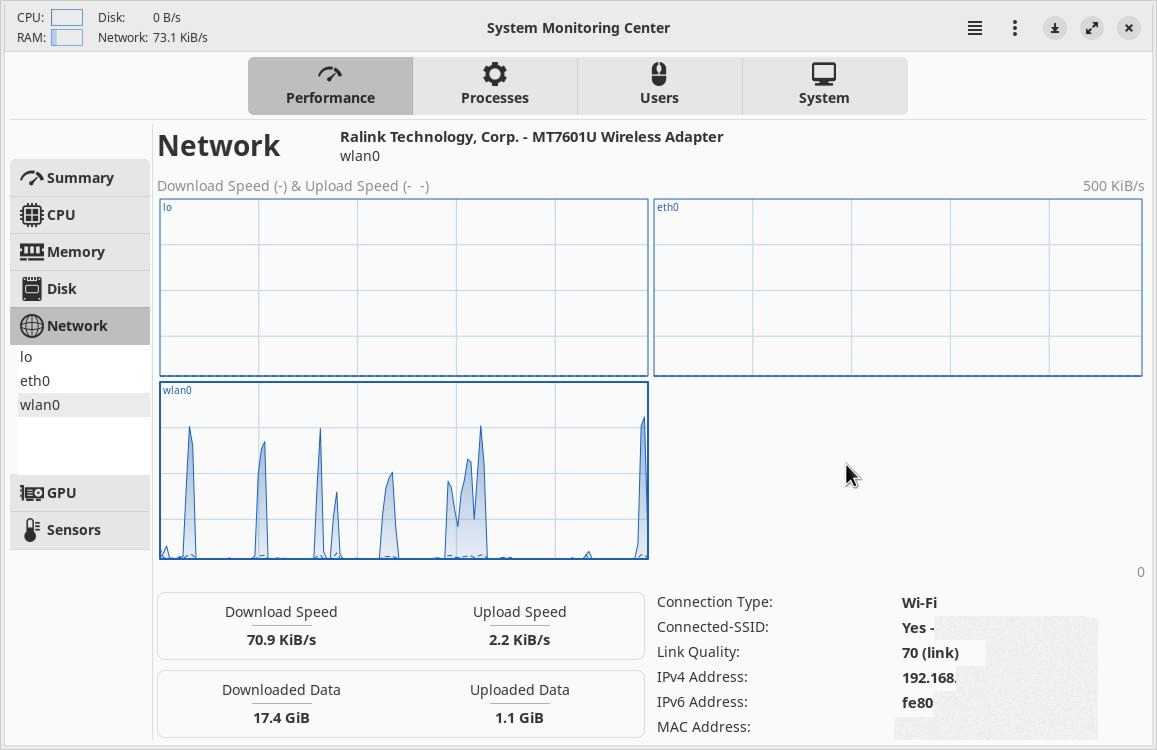Open the customize tabs list icon in header
The width and height of the screenshot is (1157, 750).
click(x=975, y=28)
